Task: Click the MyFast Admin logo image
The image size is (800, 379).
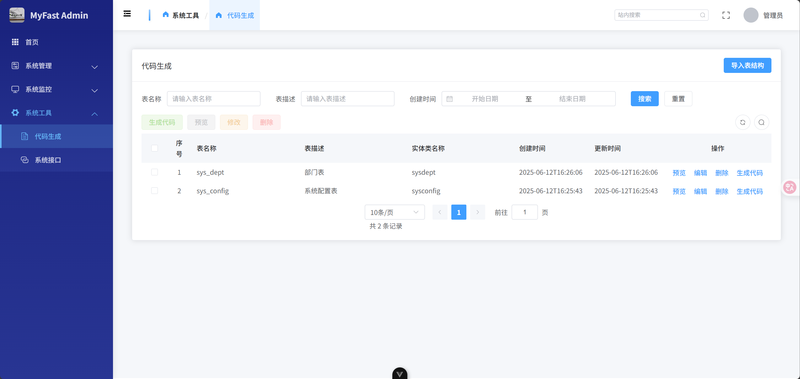Action: pyautogui.click(x=17, y=15)
